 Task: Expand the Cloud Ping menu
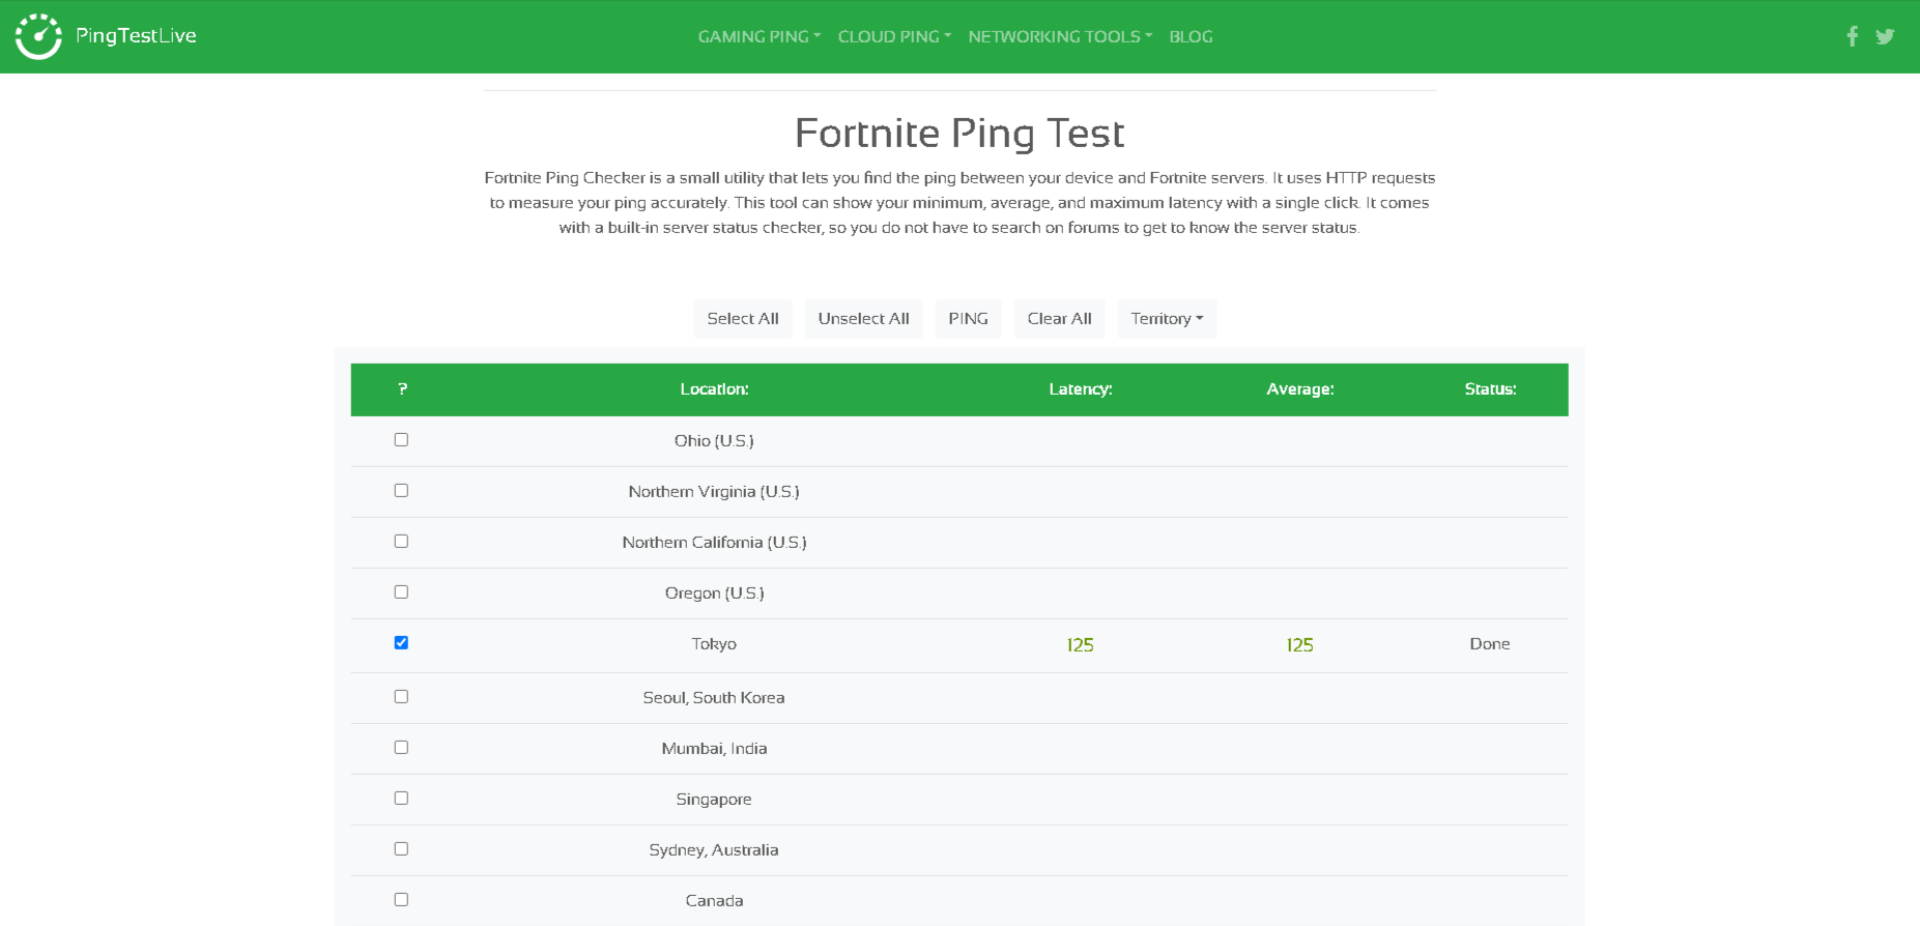(x=894, y=37)
